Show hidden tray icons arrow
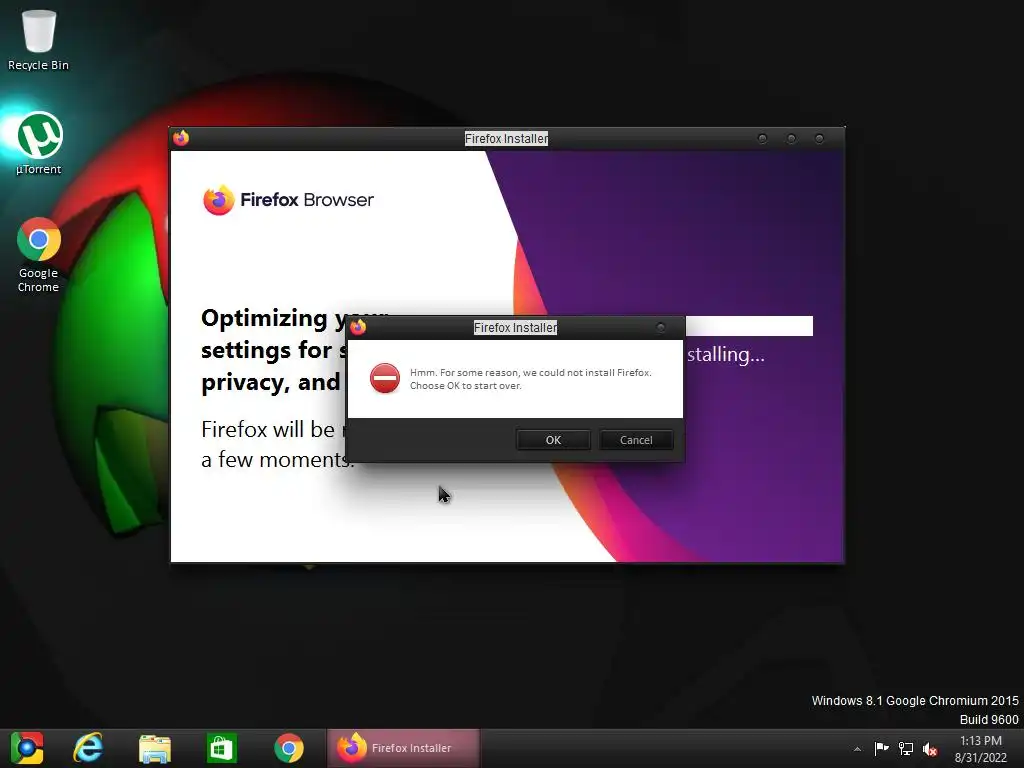The image size is (1024, 768). coord(857,749)
